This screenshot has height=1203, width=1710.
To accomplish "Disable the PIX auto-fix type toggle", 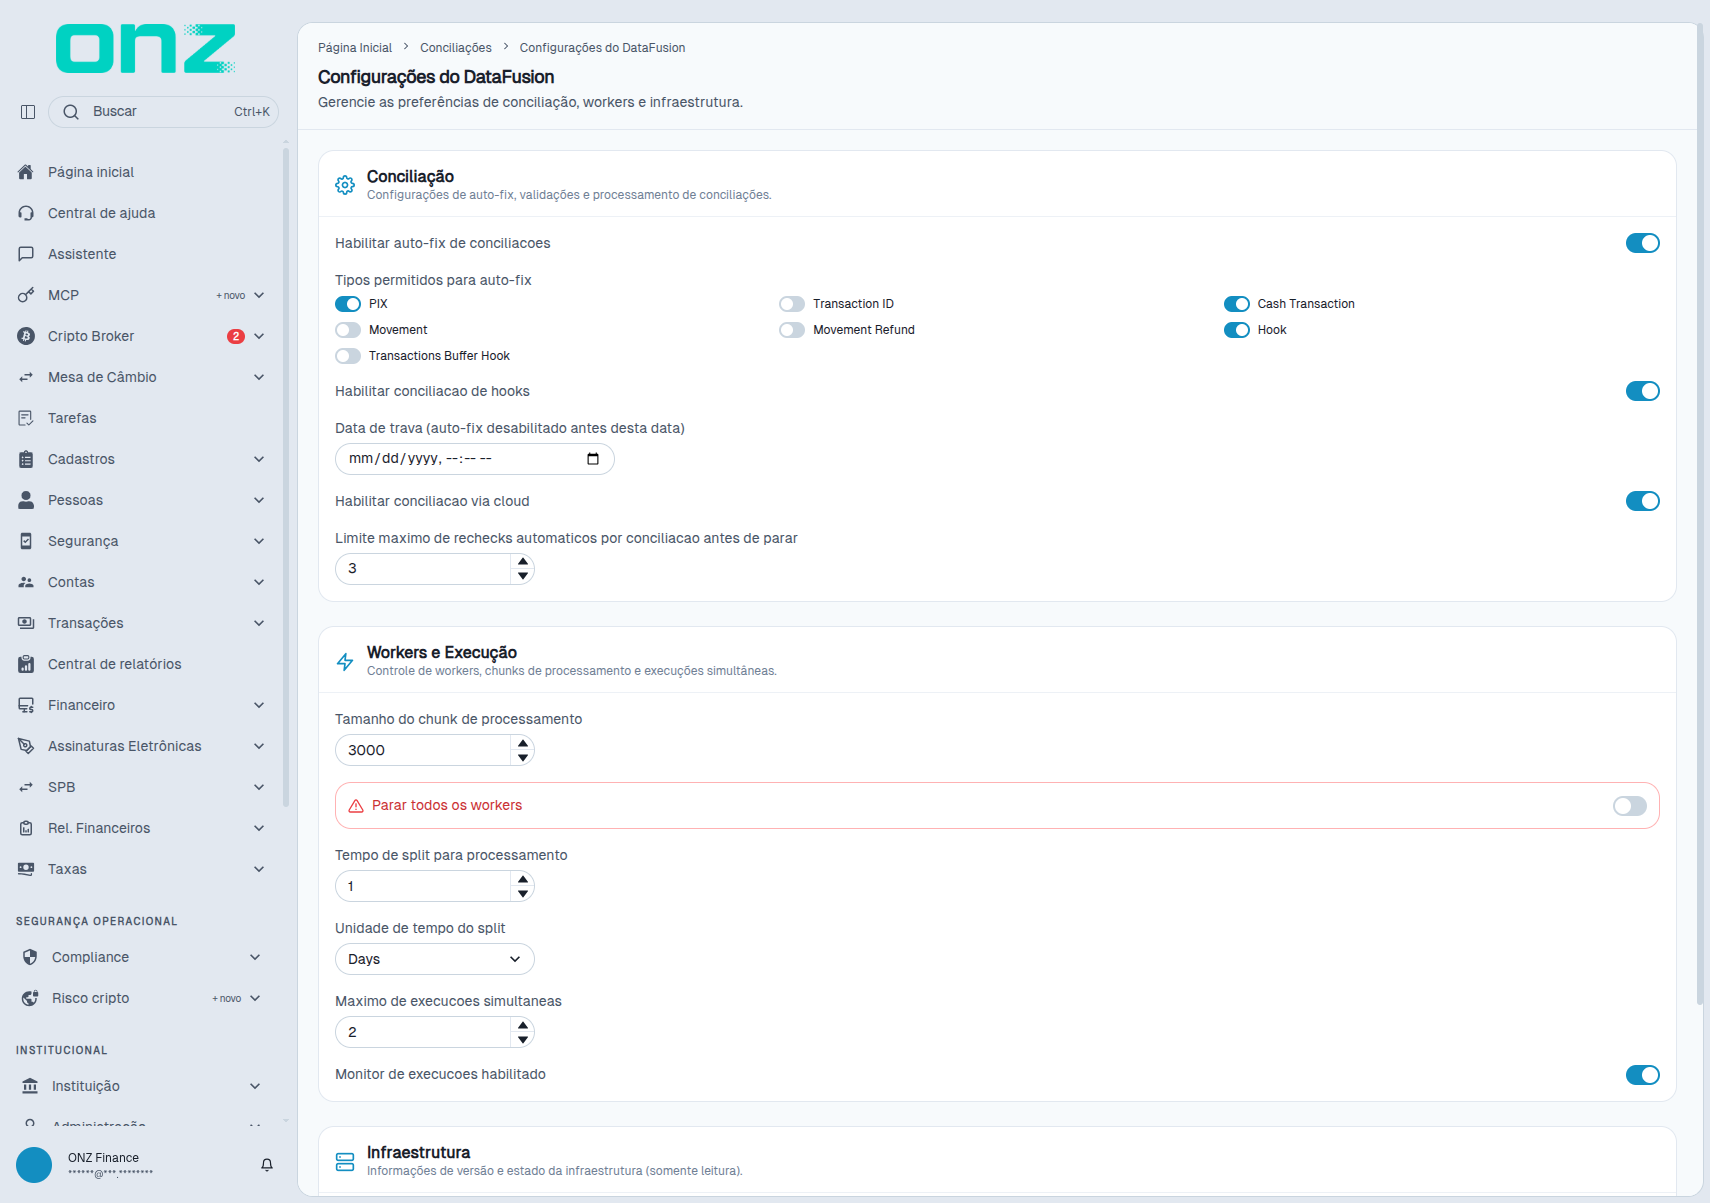I will pos(348,304).
